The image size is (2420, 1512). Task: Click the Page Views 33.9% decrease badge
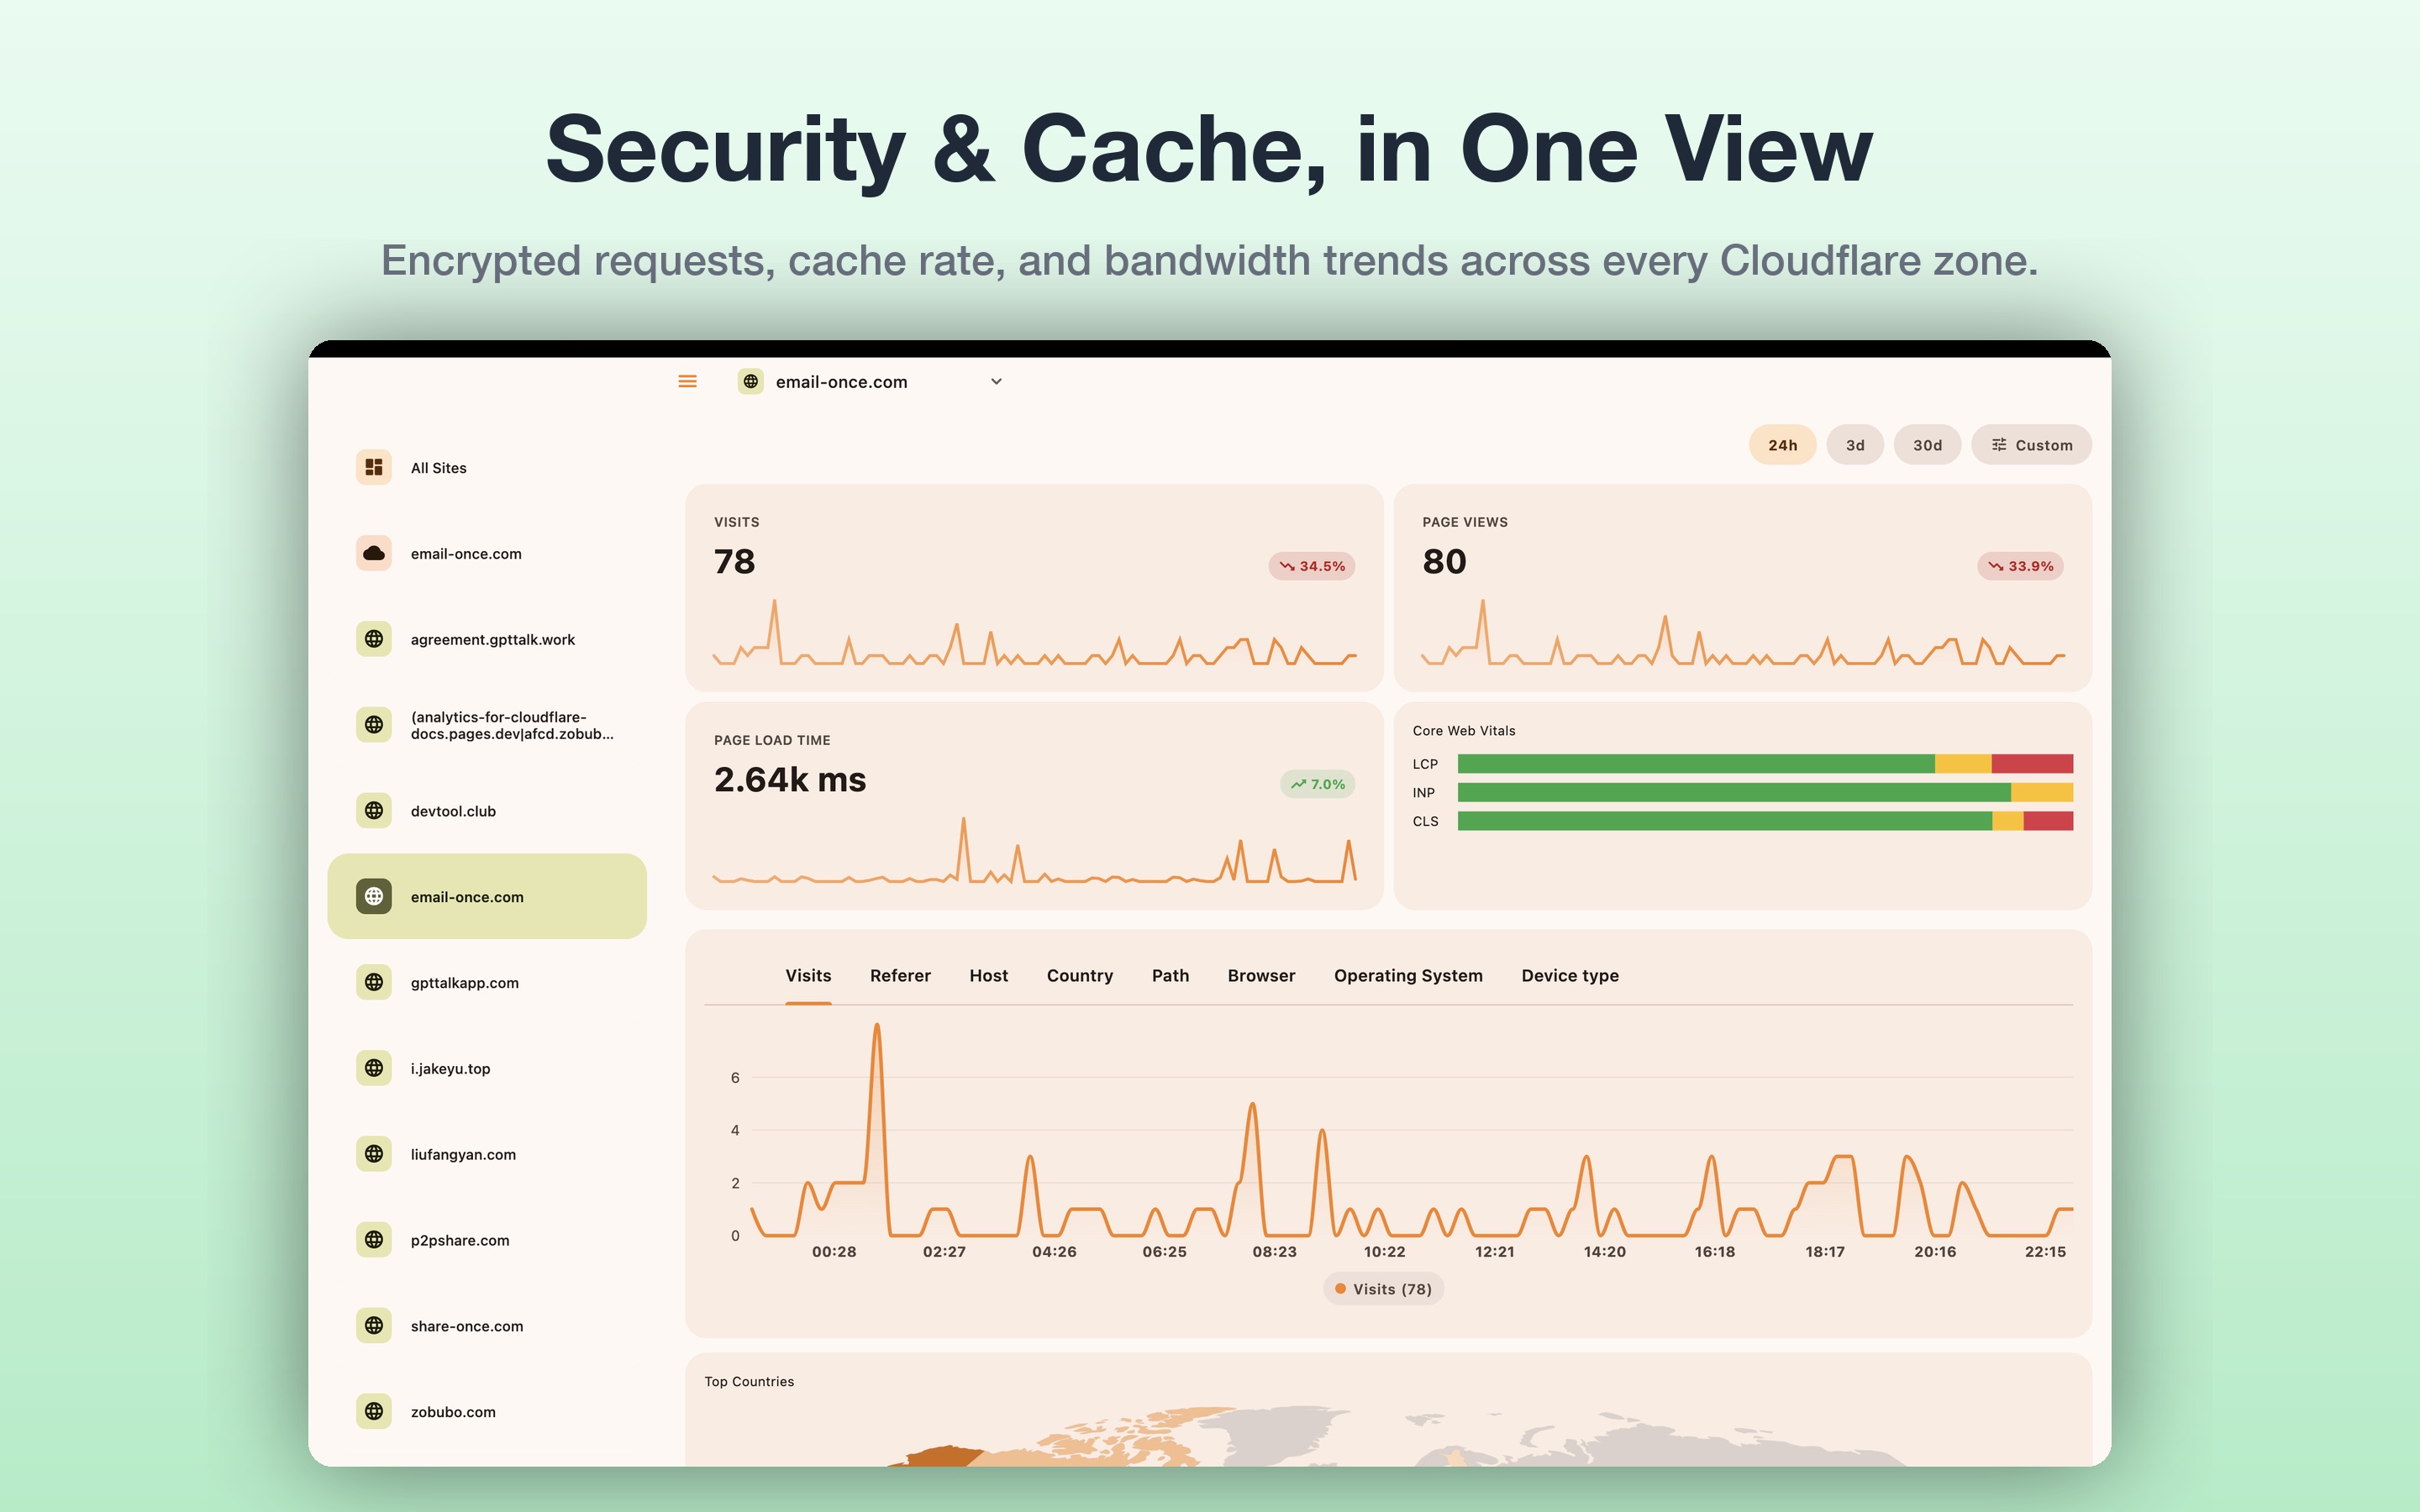2020,566
